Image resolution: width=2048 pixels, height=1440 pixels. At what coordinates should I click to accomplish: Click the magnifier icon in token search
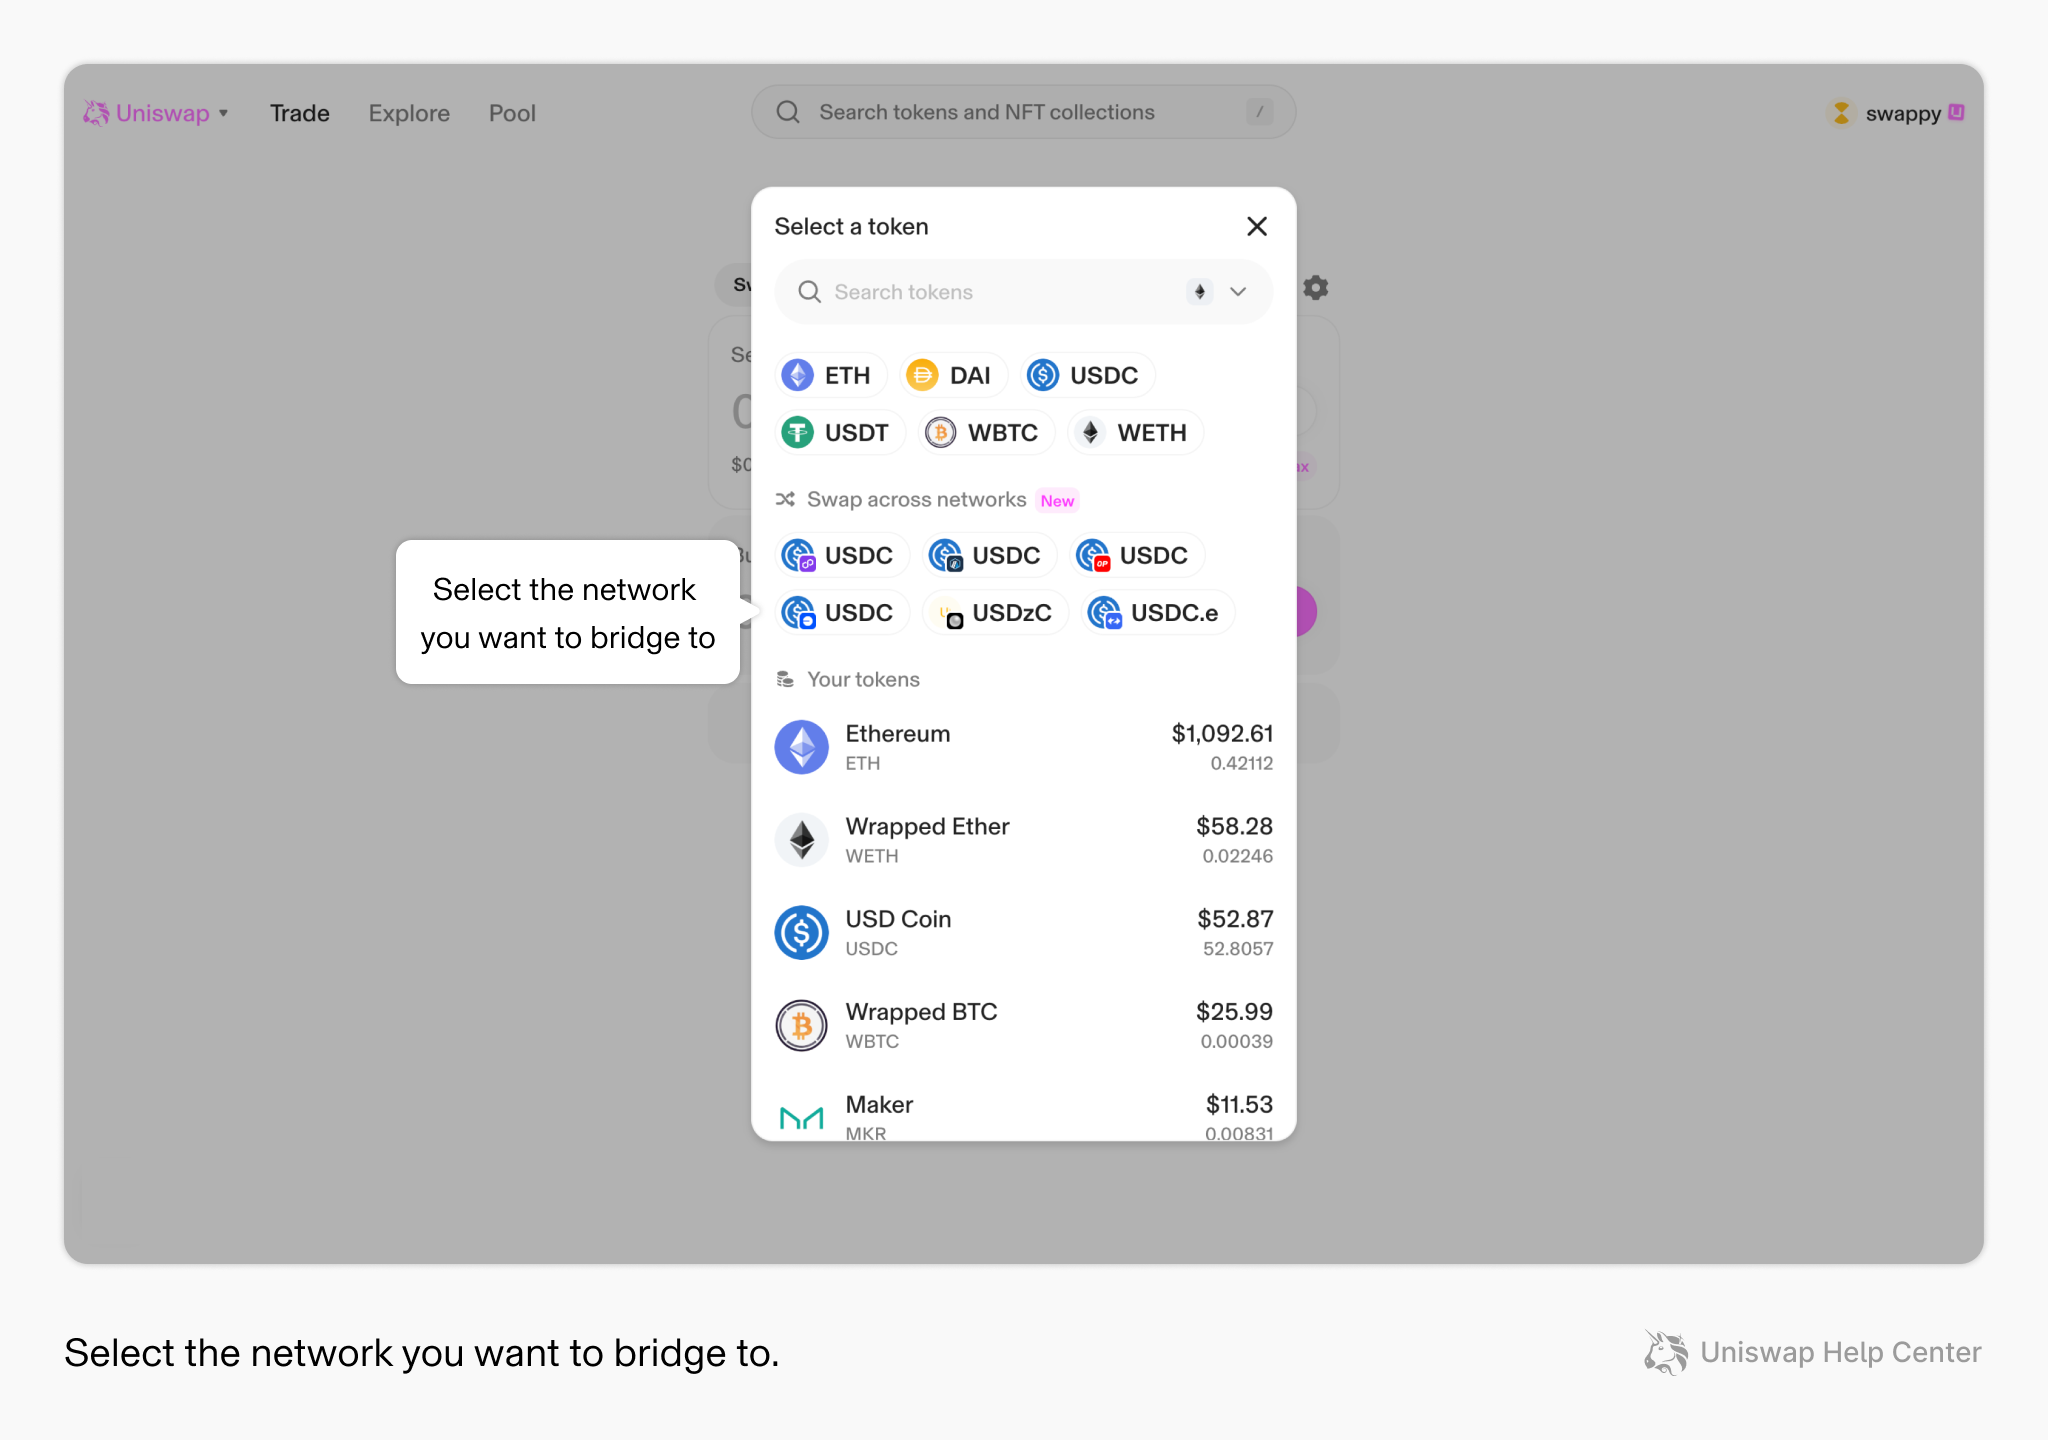[x=809, y=291]
